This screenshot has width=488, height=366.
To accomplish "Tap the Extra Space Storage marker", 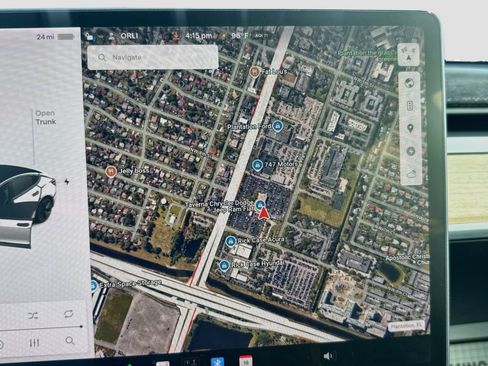I will pos(93,285).
